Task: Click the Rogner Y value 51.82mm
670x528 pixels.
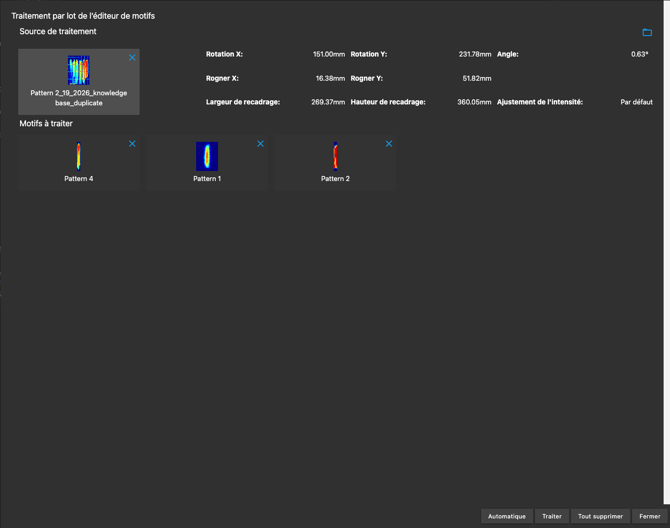Action: tap(476, 78)
